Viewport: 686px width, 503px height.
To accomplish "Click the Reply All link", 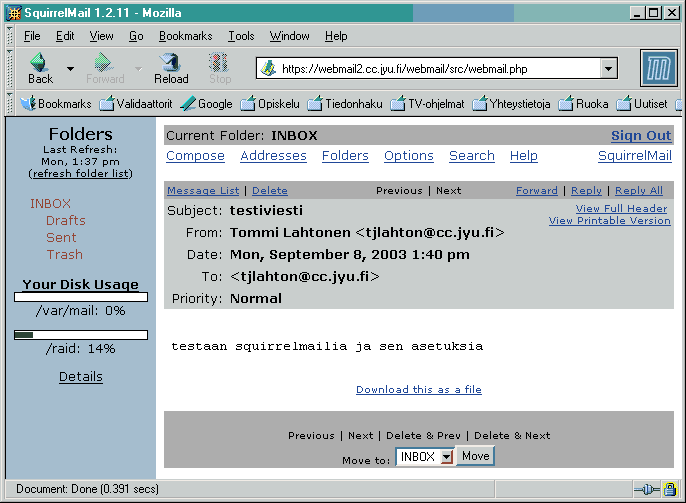I will click(x=639, y=191).
